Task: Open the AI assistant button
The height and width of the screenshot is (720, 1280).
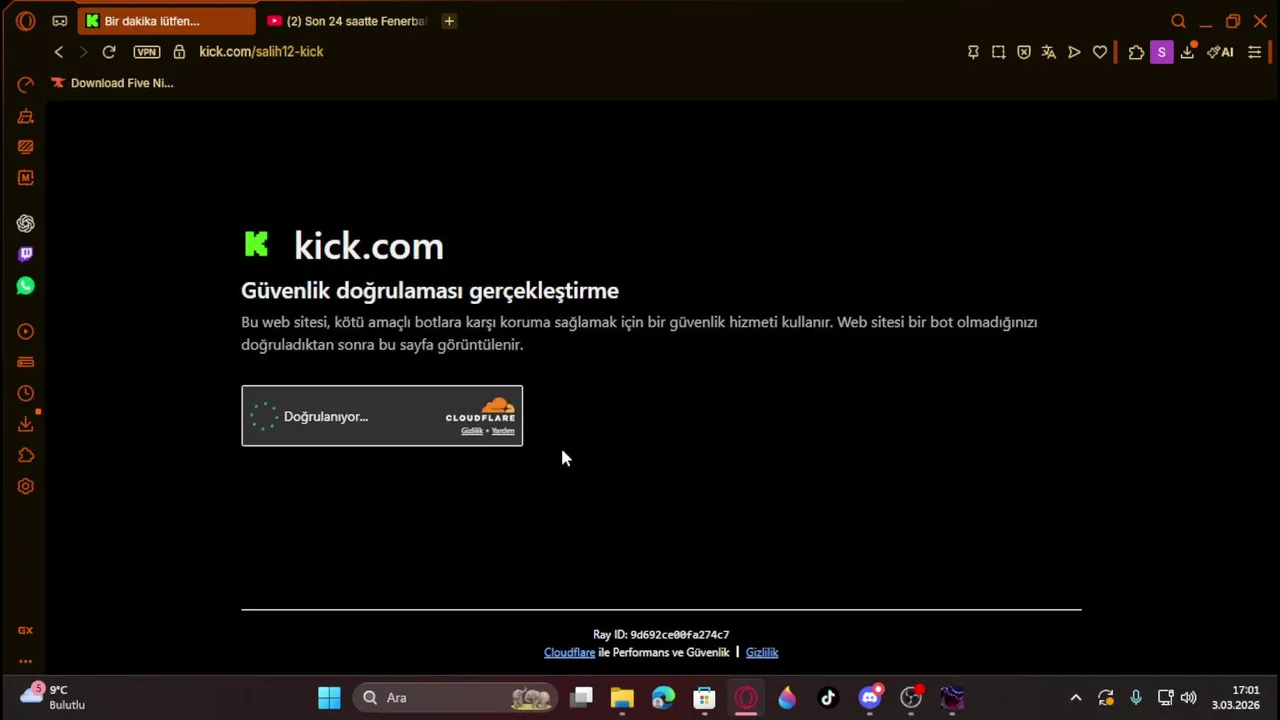Action: (x=1220, y=52)
